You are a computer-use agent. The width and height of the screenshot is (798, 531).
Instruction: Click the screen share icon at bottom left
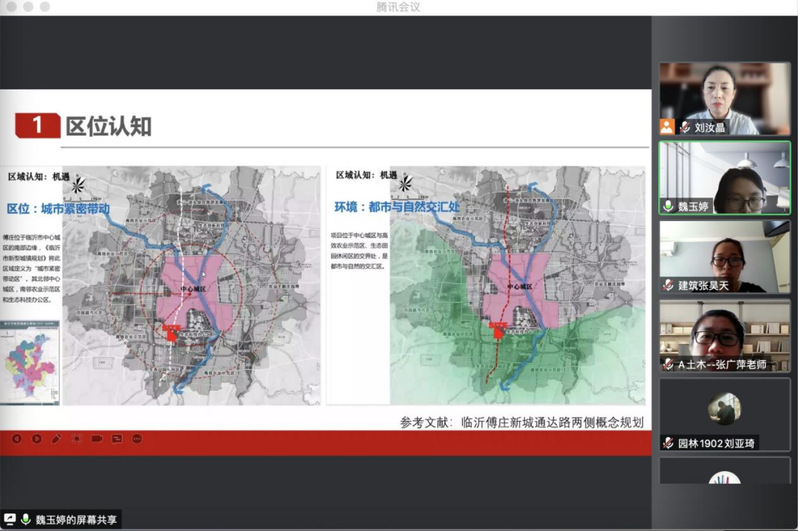11,519
